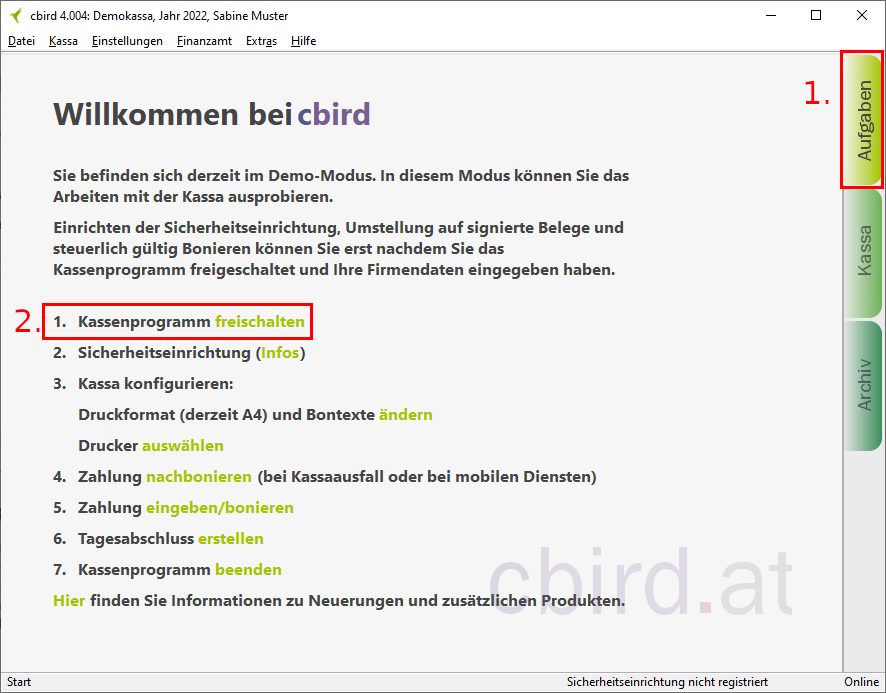The height and width of the screenshot is (693, 886).
Task: Open the Einstellungen menu
Action: point(127,41)
